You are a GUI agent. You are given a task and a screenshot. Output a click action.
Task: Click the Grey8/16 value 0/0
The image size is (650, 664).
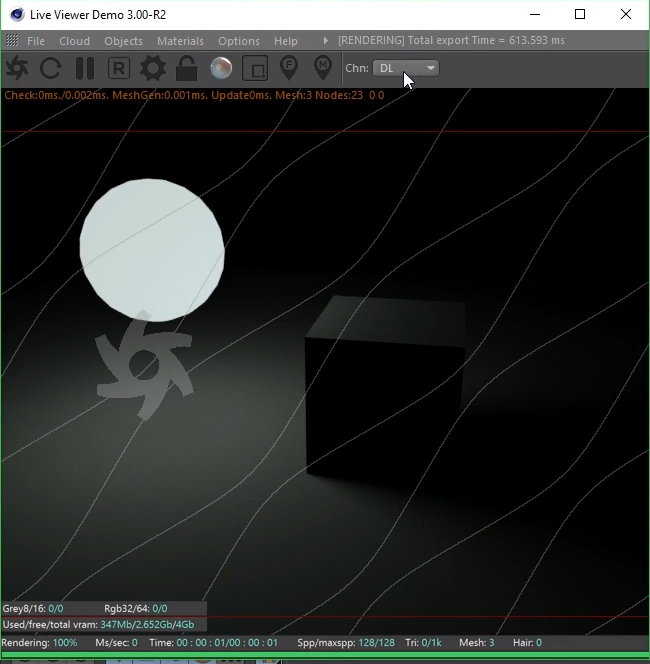[x=56, y=609]
